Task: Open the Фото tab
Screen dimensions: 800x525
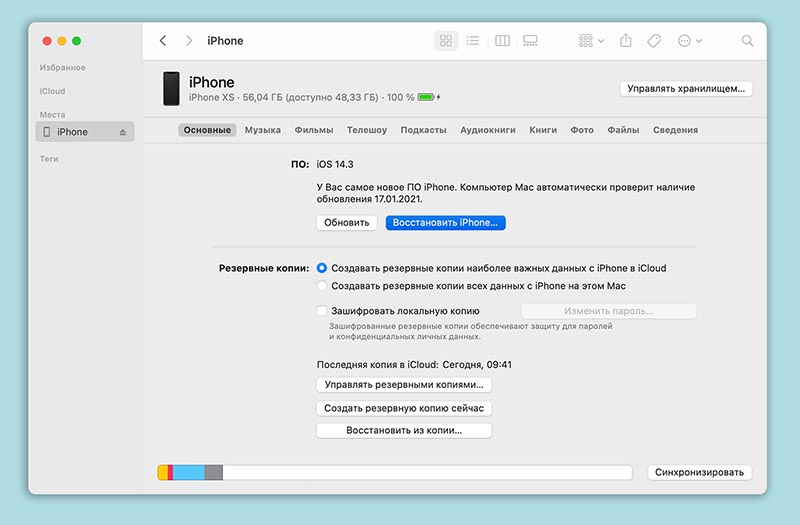Action: [x=582, y=130]
